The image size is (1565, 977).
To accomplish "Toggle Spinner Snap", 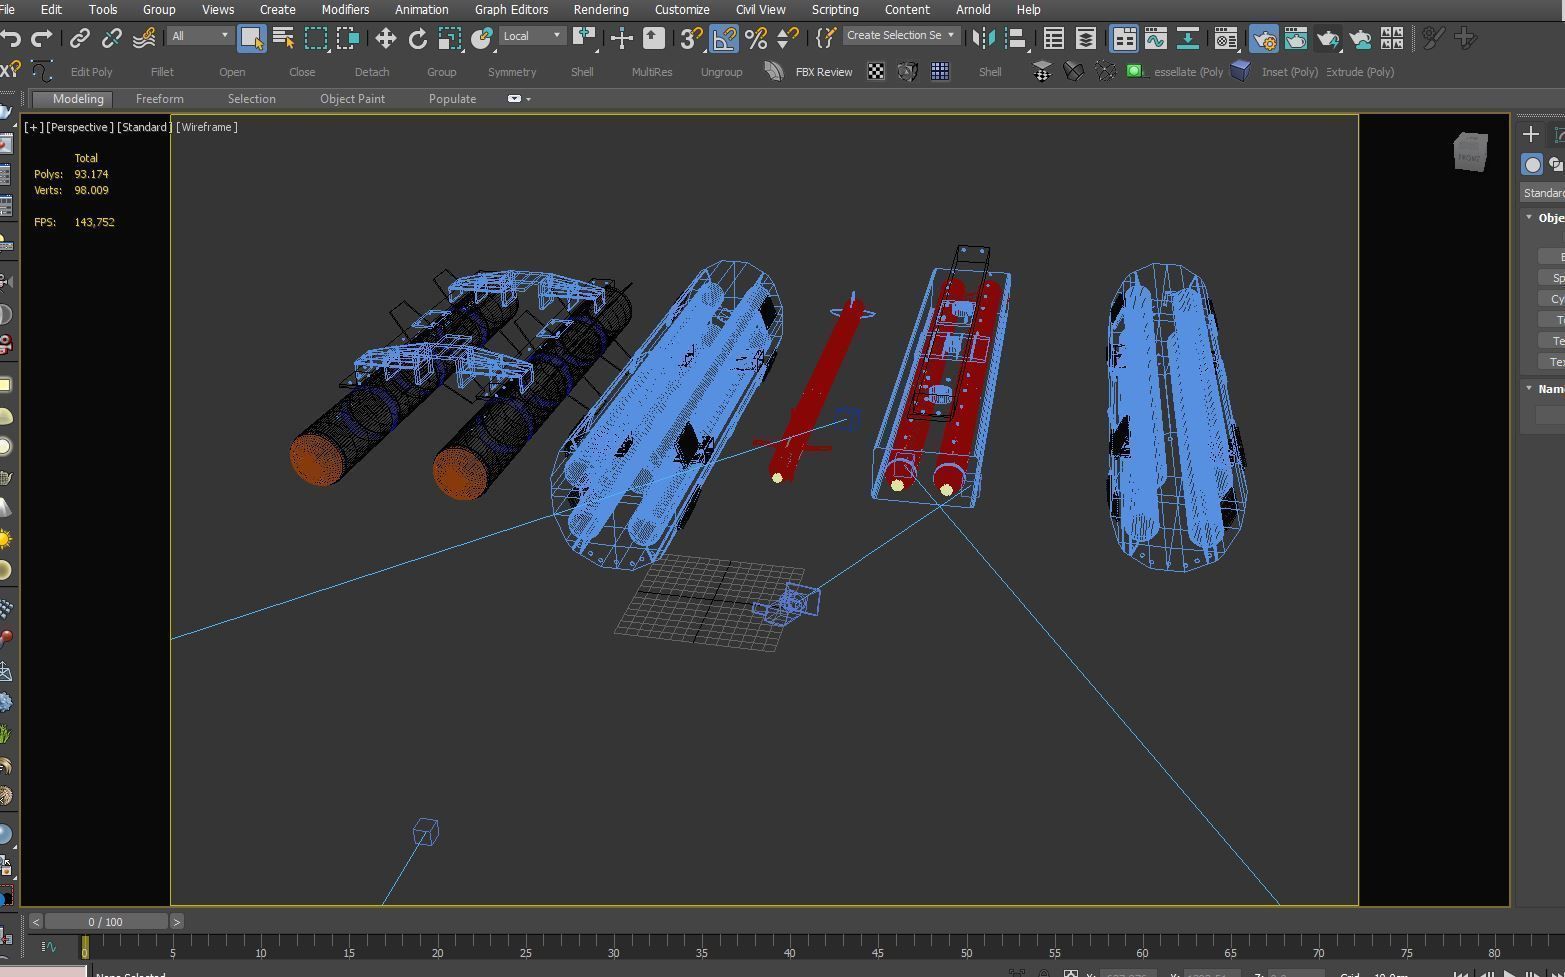I will coord(788,38).
